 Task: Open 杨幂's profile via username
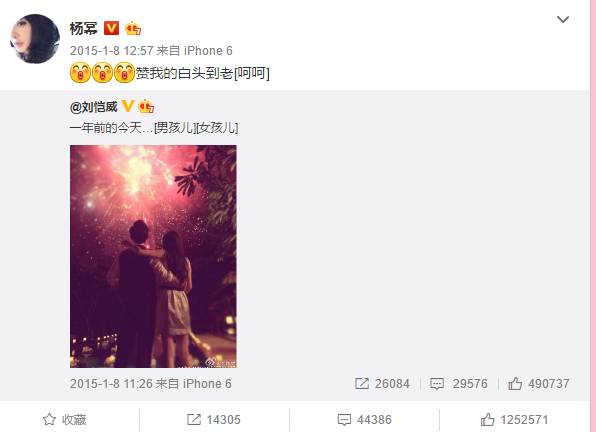(83, 28)
